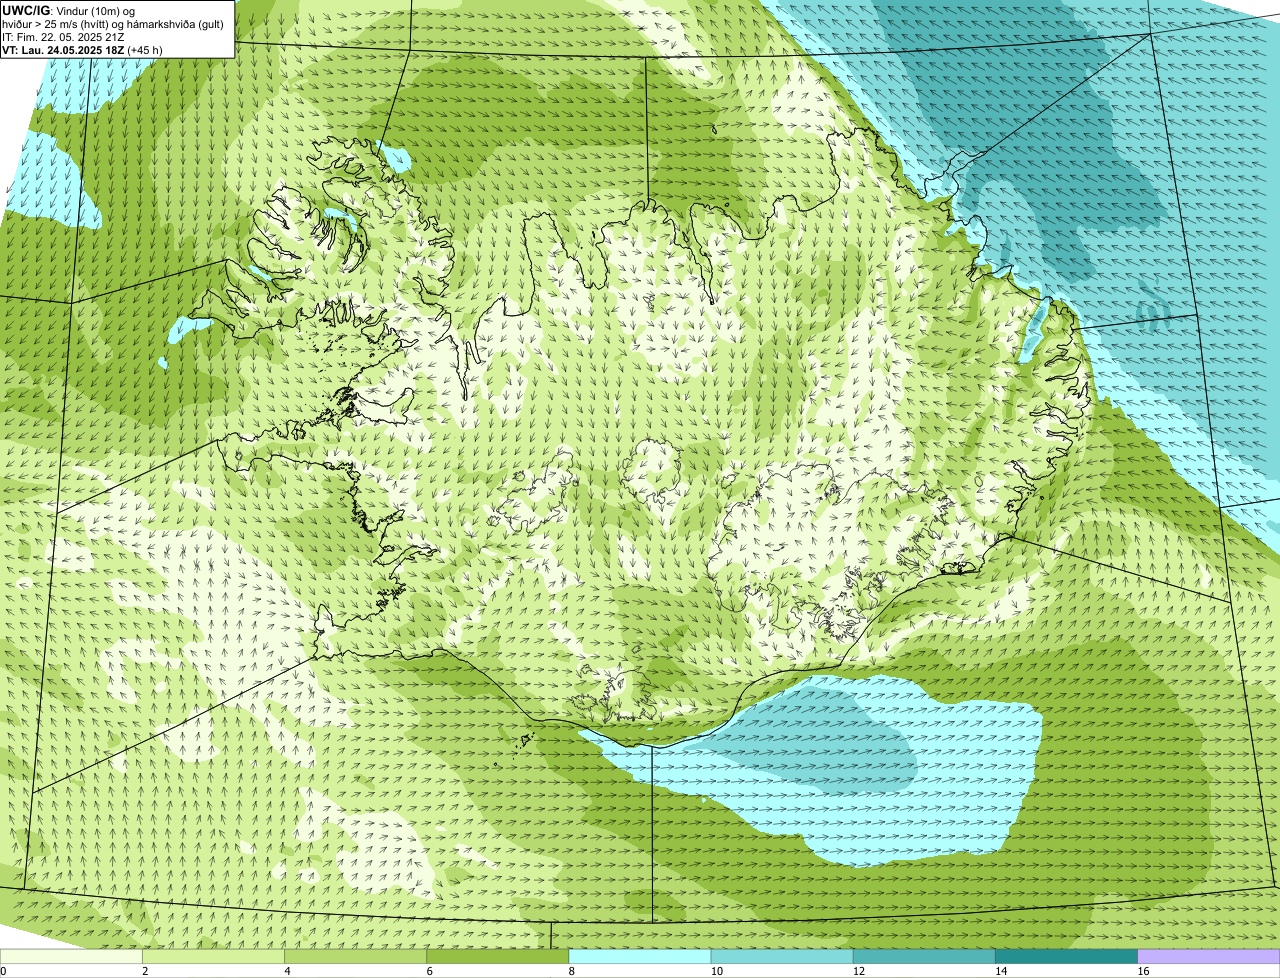Click the legend value label 0
Image resolution: width=1280 pixels, height=978 pixels.
click(x=3, y=971)
